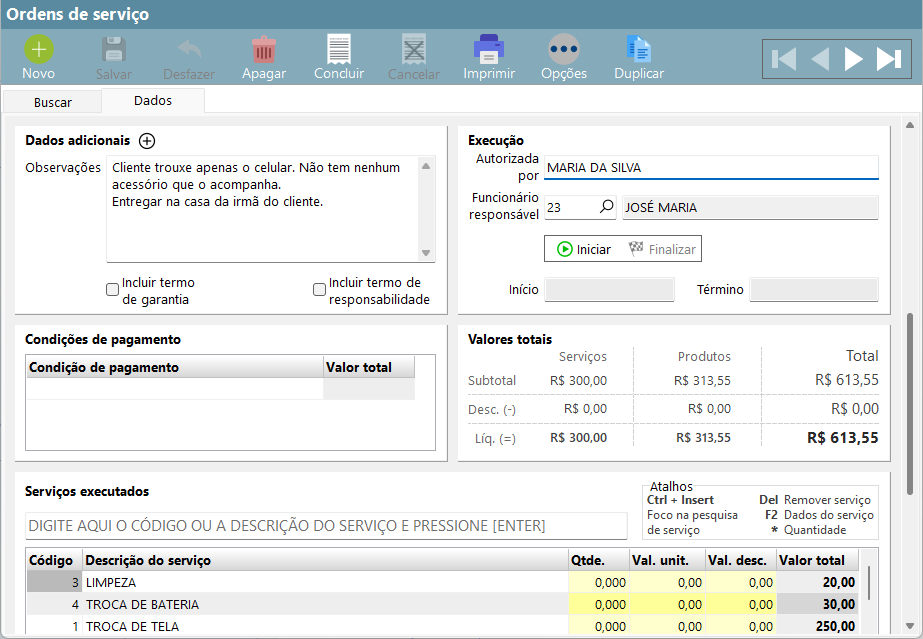The height and width of the screenshot is (639, 923).
Task: Click the Autorizada por input field
Action: [x=710, y=167]
